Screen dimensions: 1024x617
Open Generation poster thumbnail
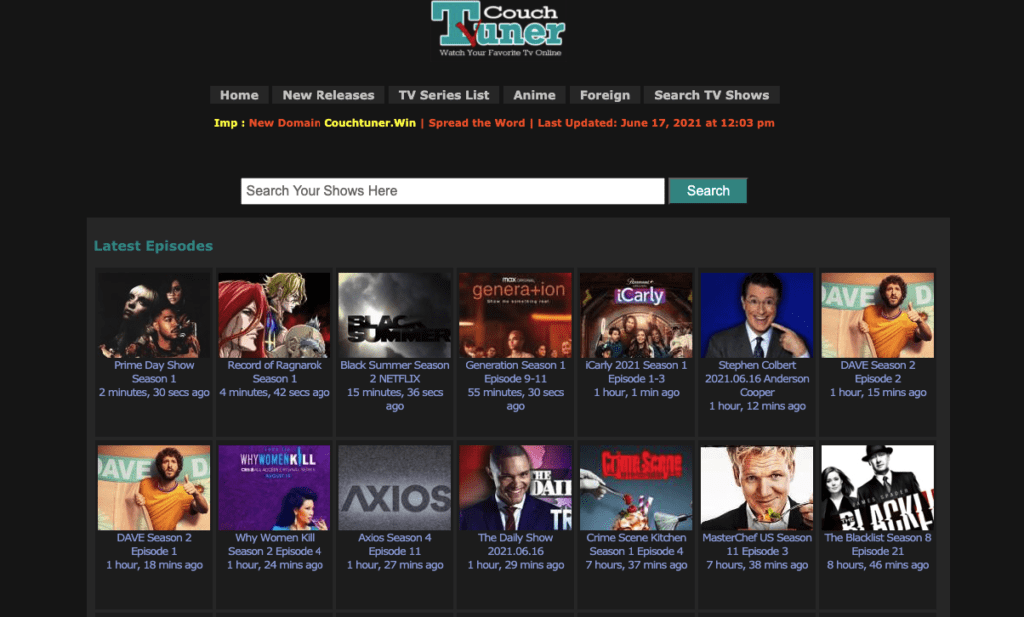click(x=515, y=315)
